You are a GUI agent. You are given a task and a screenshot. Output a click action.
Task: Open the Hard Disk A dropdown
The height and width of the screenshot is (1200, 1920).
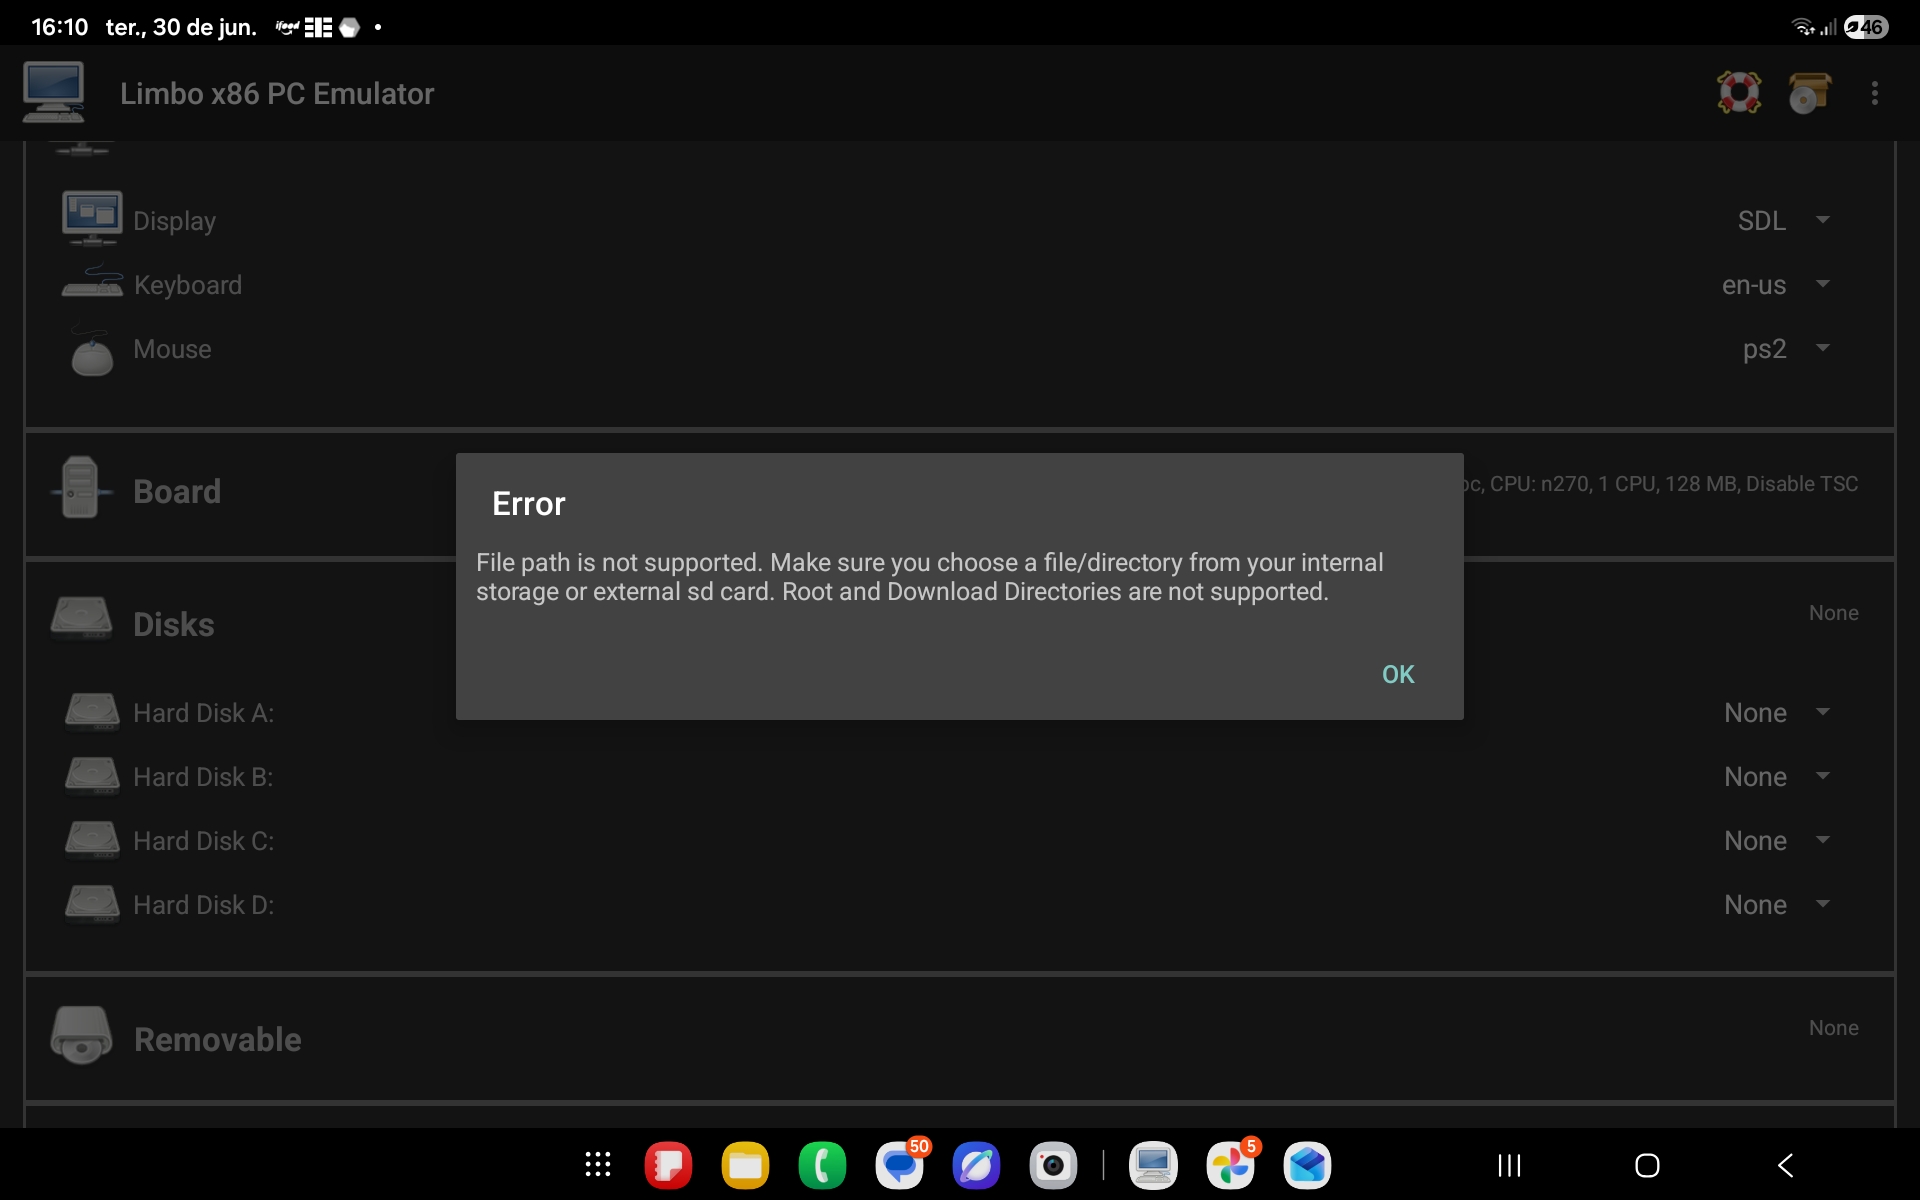tap(1777, 713)
